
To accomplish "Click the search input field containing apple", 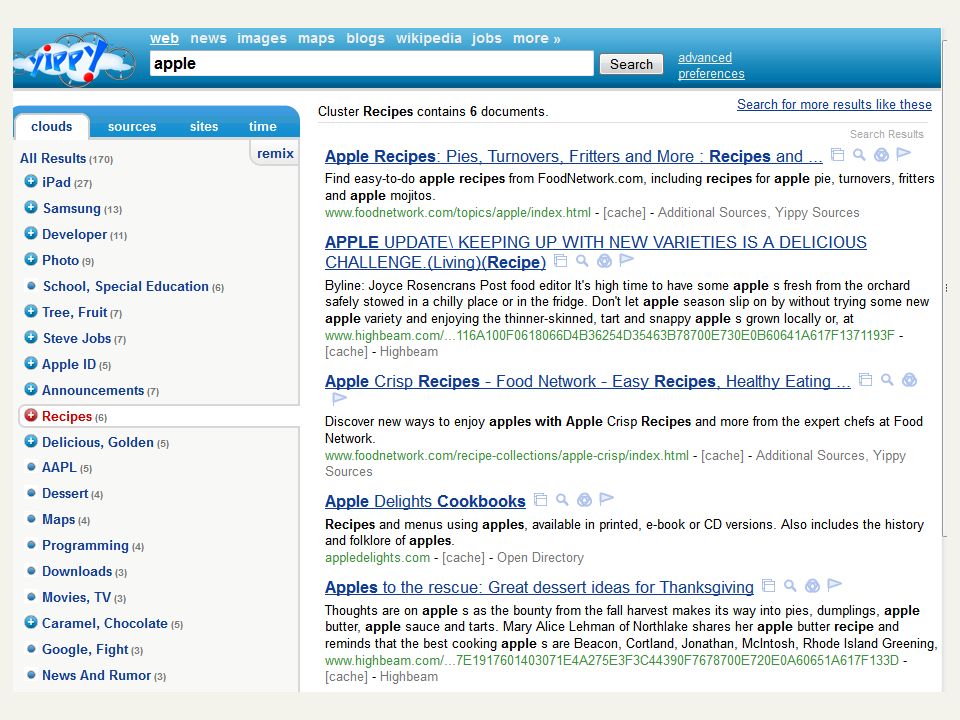I will coord(372,63).
